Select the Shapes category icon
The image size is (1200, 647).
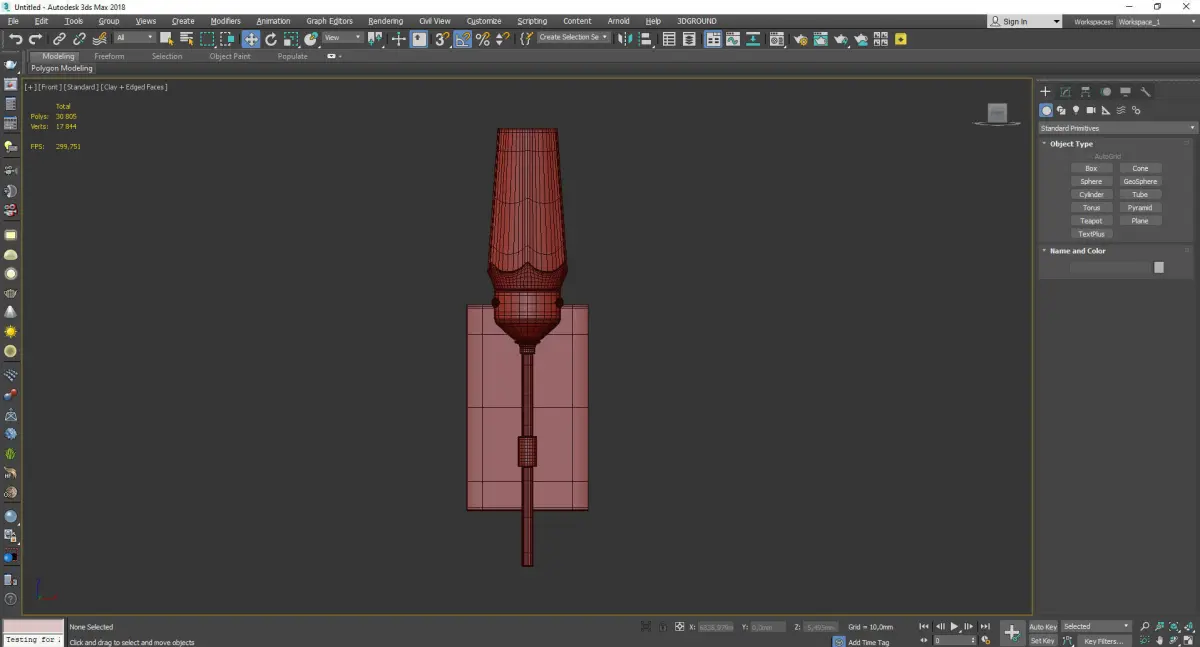tap(1061, 110)
